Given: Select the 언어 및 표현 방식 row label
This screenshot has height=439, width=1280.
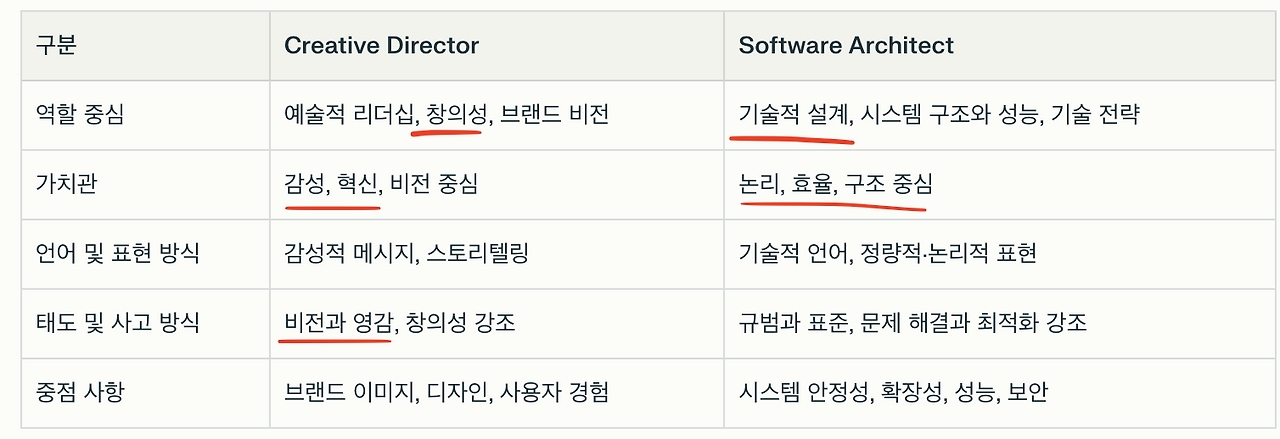Looking at the screenshot, I should point(117,252).
